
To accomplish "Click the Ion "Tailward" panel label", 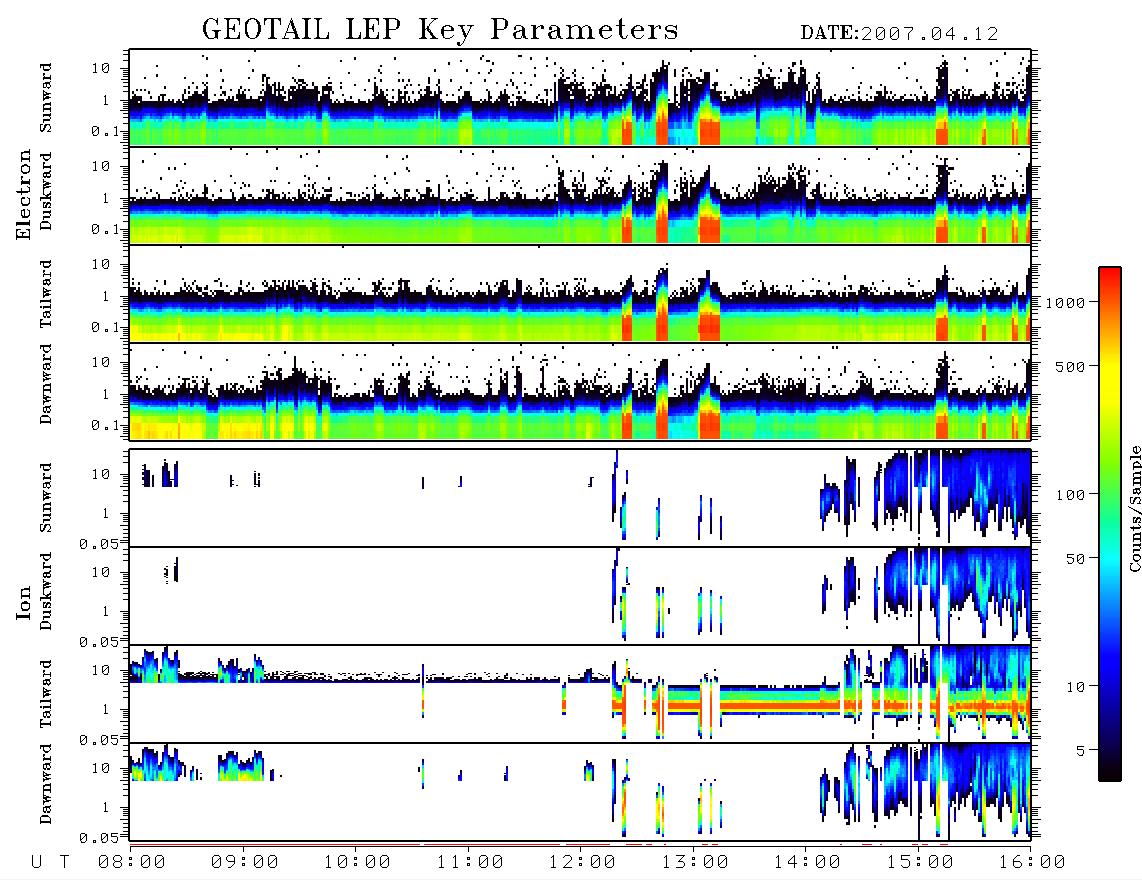I will click(x=46, y=694).
